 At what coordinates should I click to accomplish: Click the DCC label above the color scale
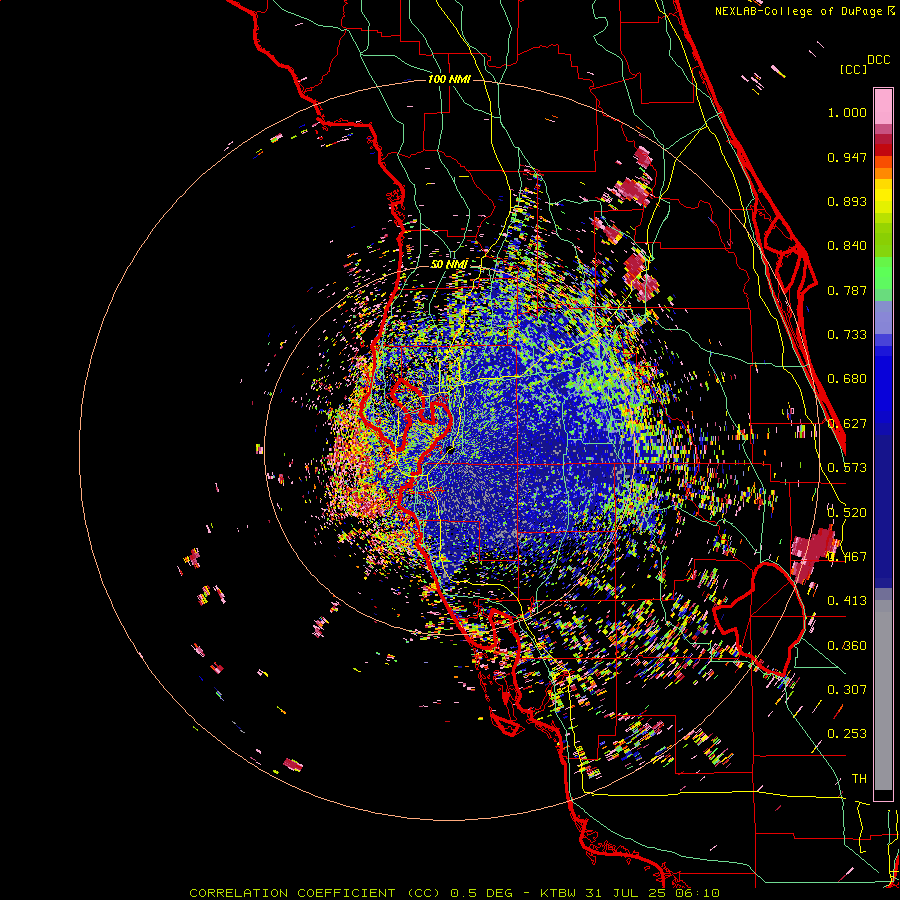coord(878,60)
